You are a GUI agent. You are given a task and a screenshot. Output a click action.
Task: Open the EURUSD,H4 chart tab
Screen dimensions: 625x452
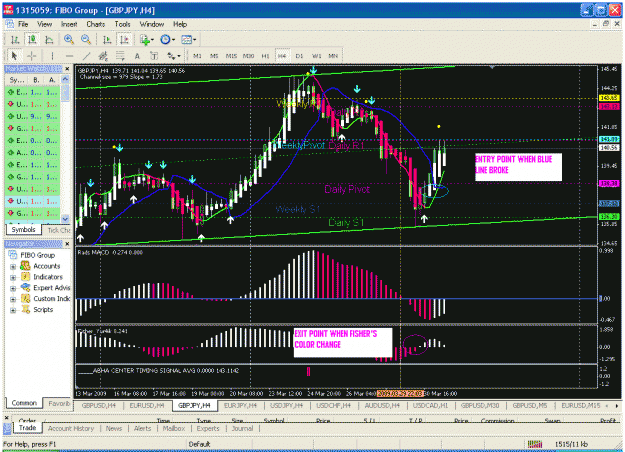[x=147, y=405]
